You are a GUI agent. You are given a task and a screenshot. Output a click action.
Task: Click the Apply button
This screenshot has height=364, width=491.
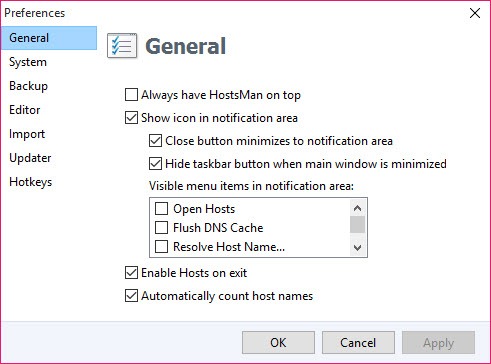[438, 342]
